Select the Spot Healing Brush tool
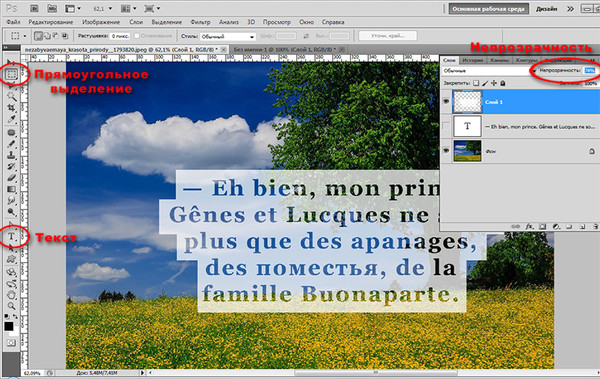The width and height of the screenshot is (600, 379). (11, 132)
